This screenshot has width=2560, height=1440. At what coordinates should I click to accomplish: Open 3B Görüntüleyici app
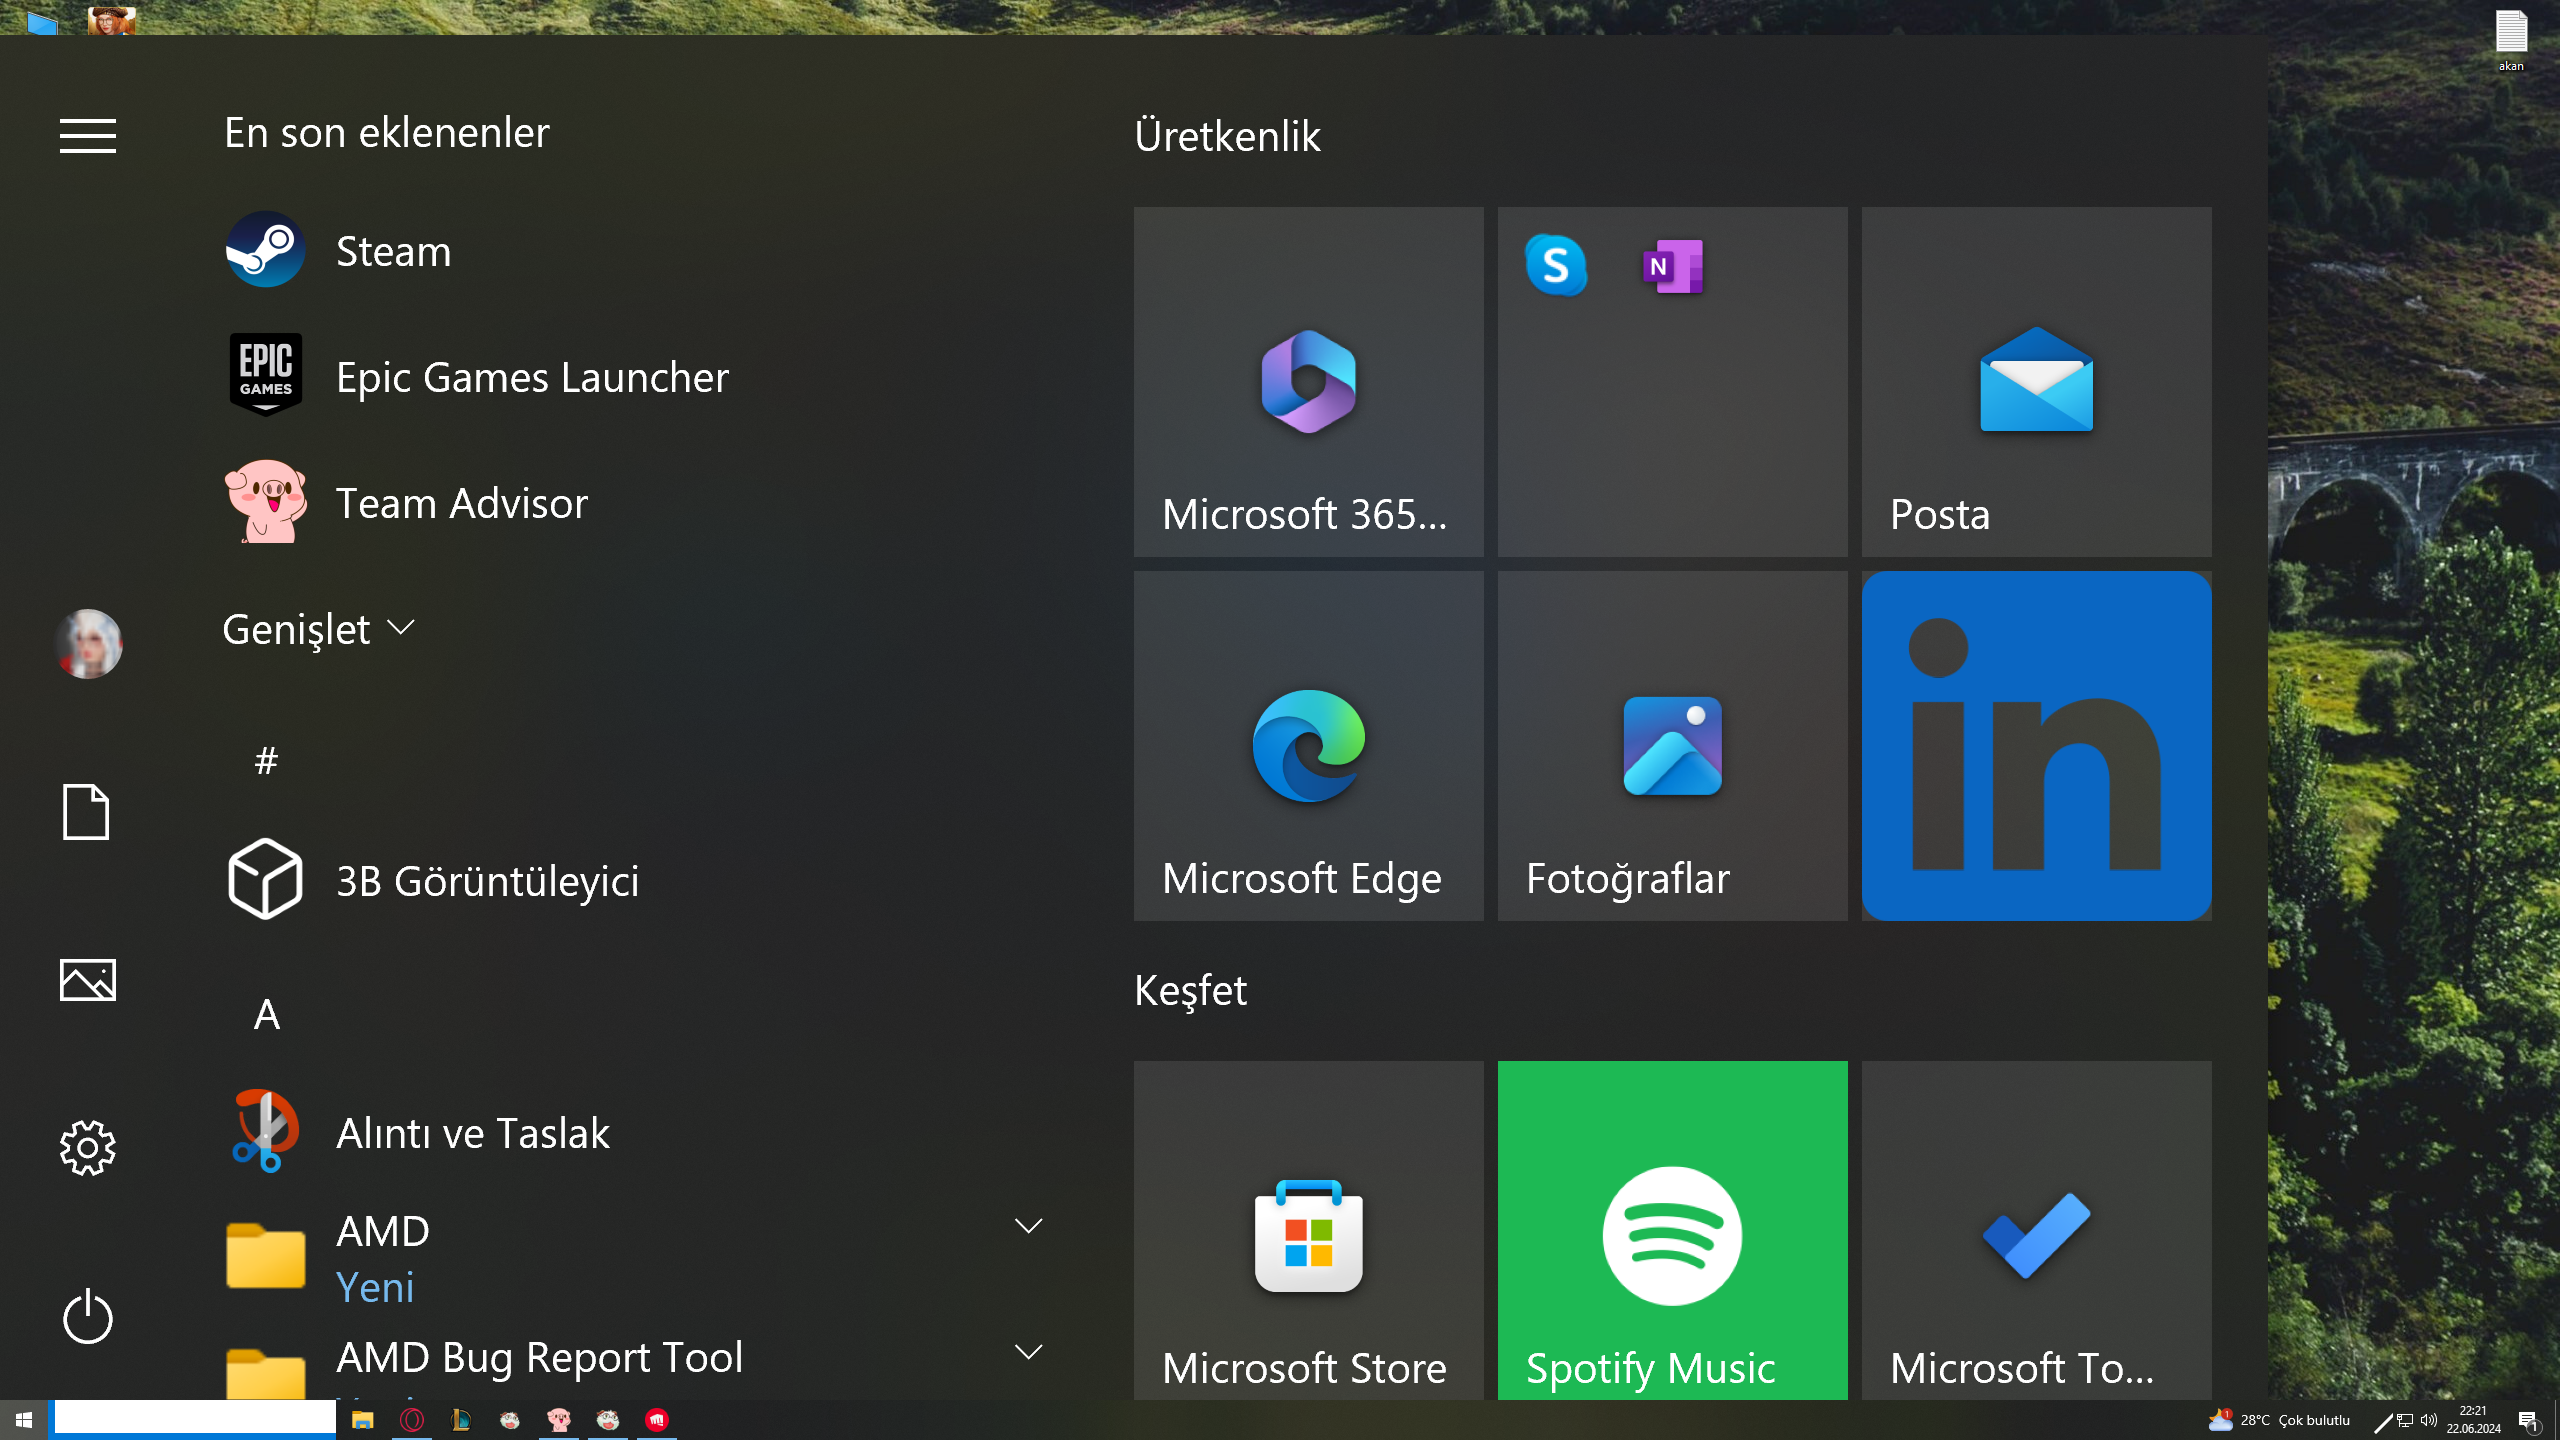pos(636,880)
